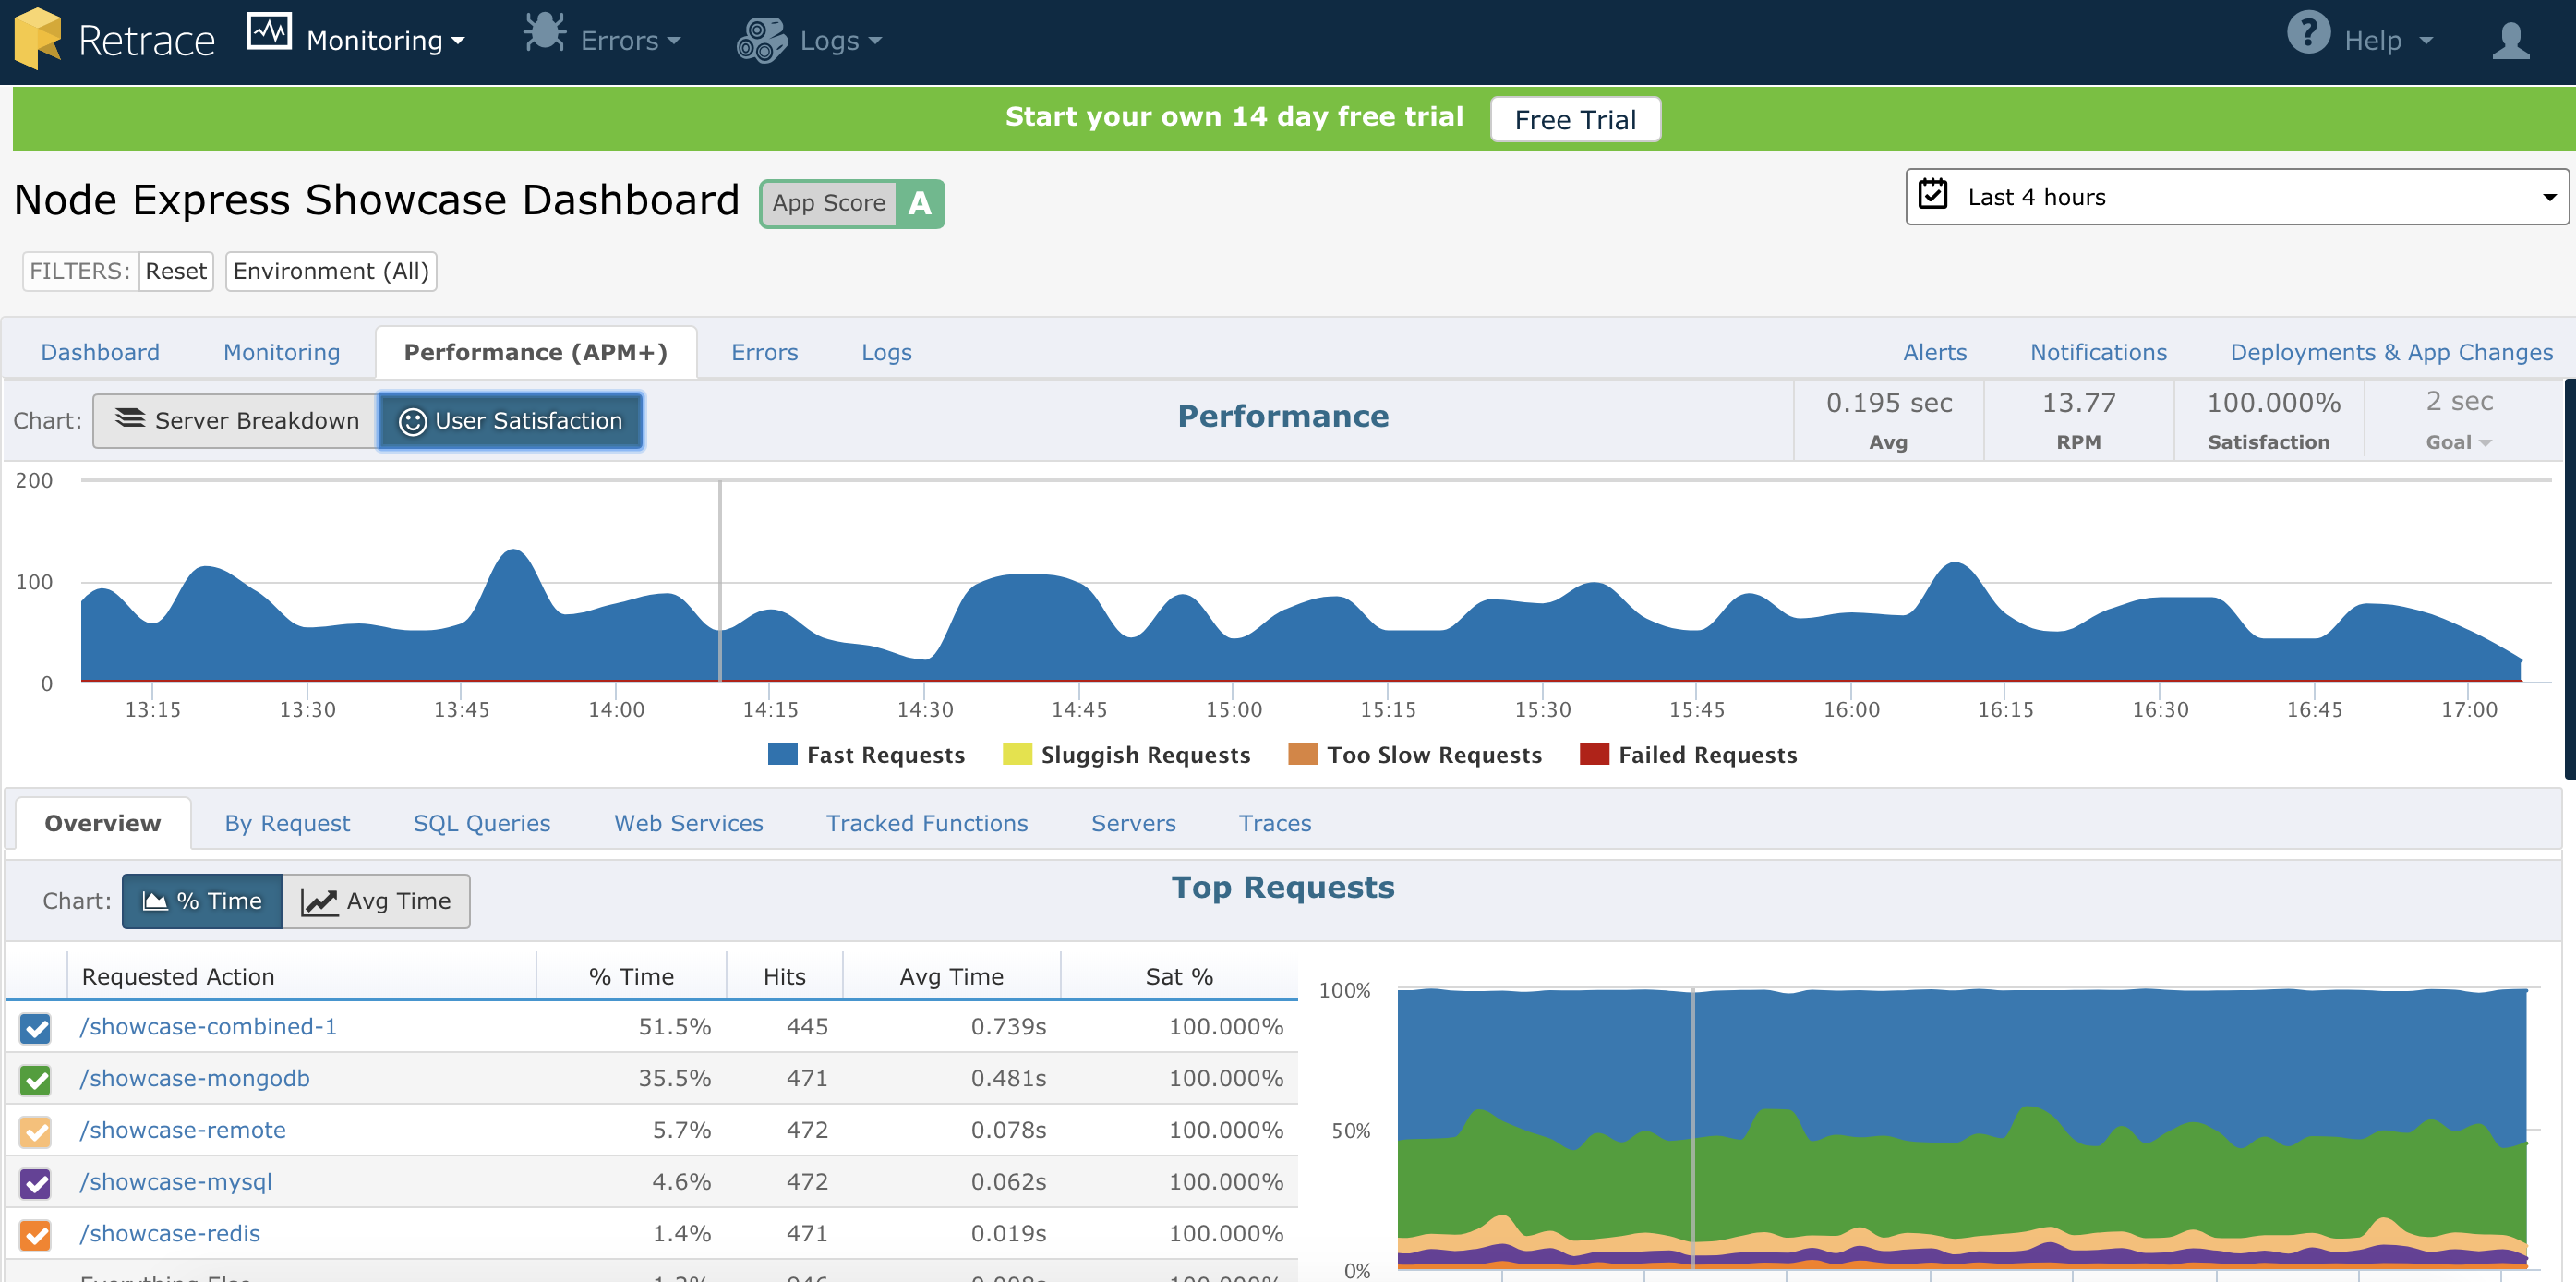
Task: Click the calendar icon in time range
Action: coord(1932,194)
